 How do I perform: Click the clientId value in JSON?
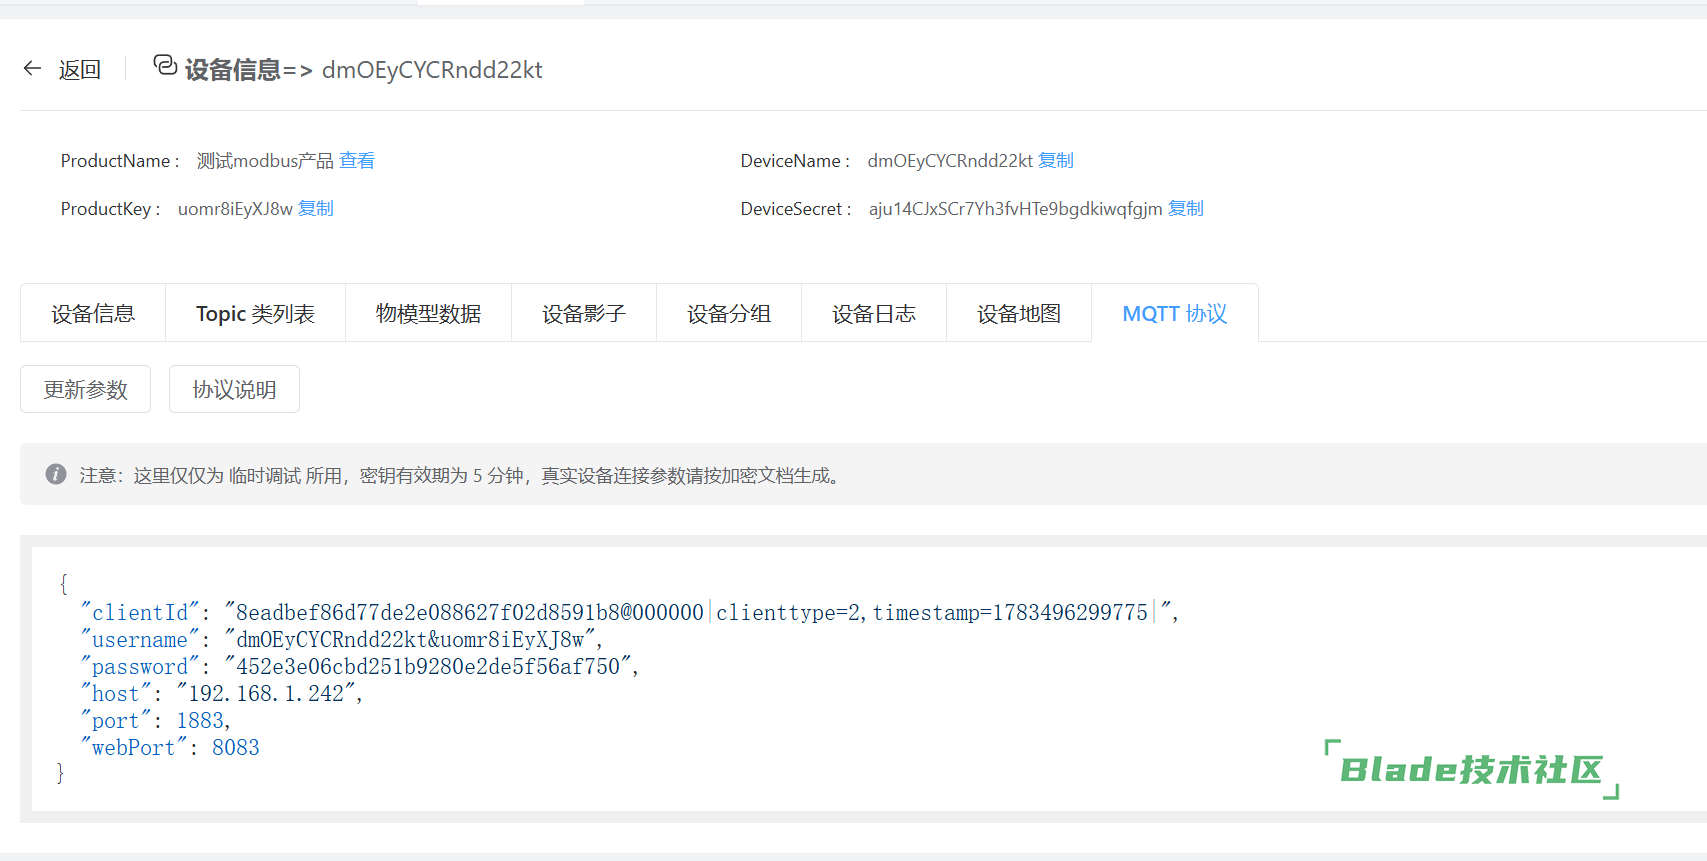(698, 612)
